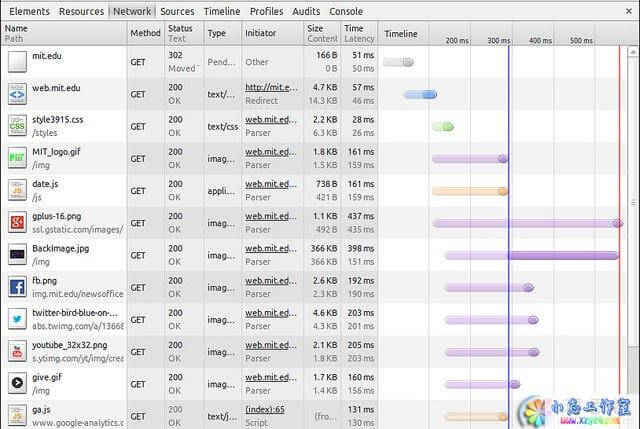Click the mit.edu blank document icon
The height and width of the screenshot is (429, 640).
tap(17, 62)
